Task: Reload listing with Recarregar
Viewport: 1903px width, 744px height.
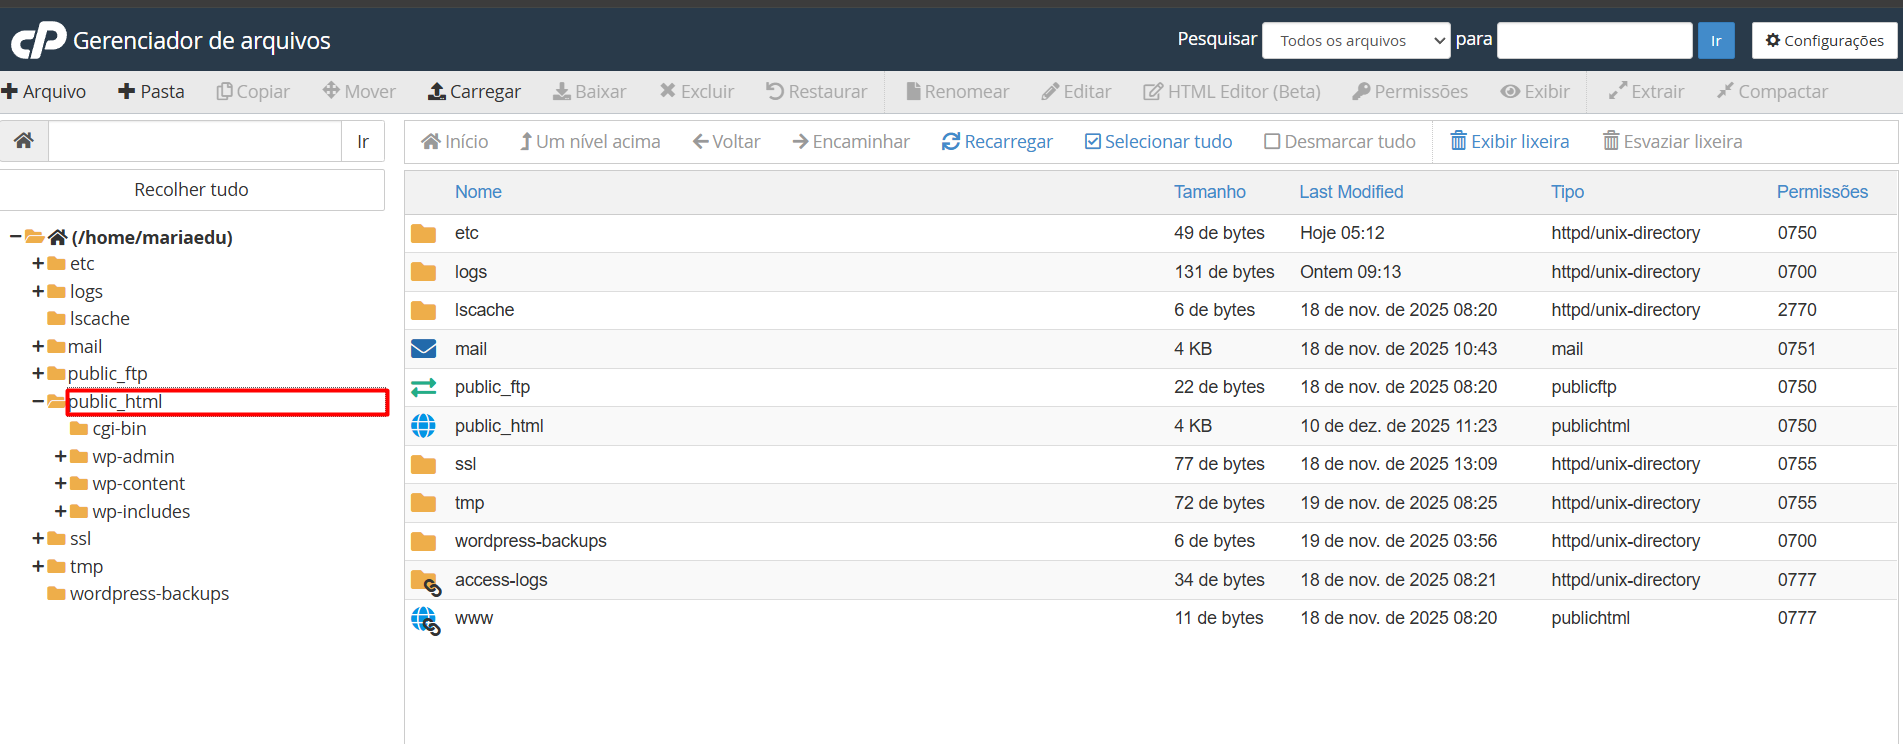Action: 997,142
